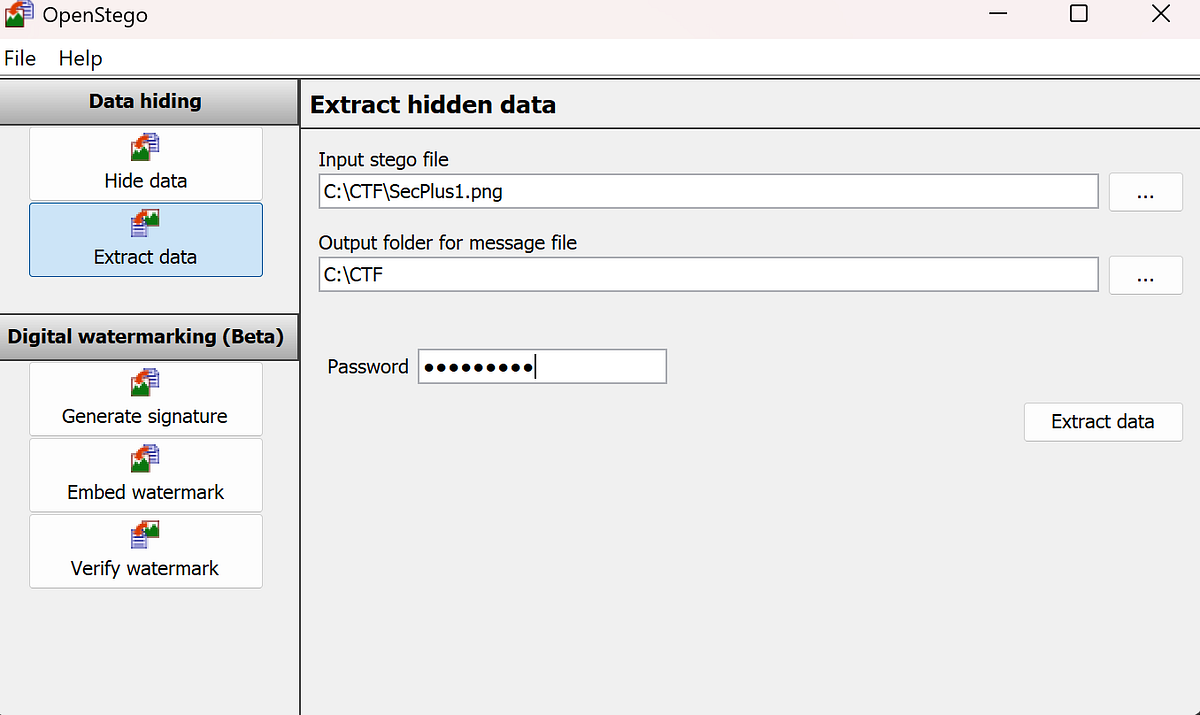The height and width of the screenshot is (715, 1200).
Task: Browse for the output folder
Action: click(x=1146, y=275)
